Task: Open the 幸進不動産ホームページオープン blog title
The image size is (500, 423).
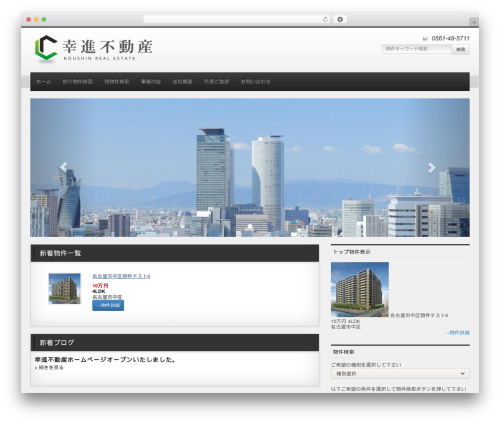Action: click(105, 360)
